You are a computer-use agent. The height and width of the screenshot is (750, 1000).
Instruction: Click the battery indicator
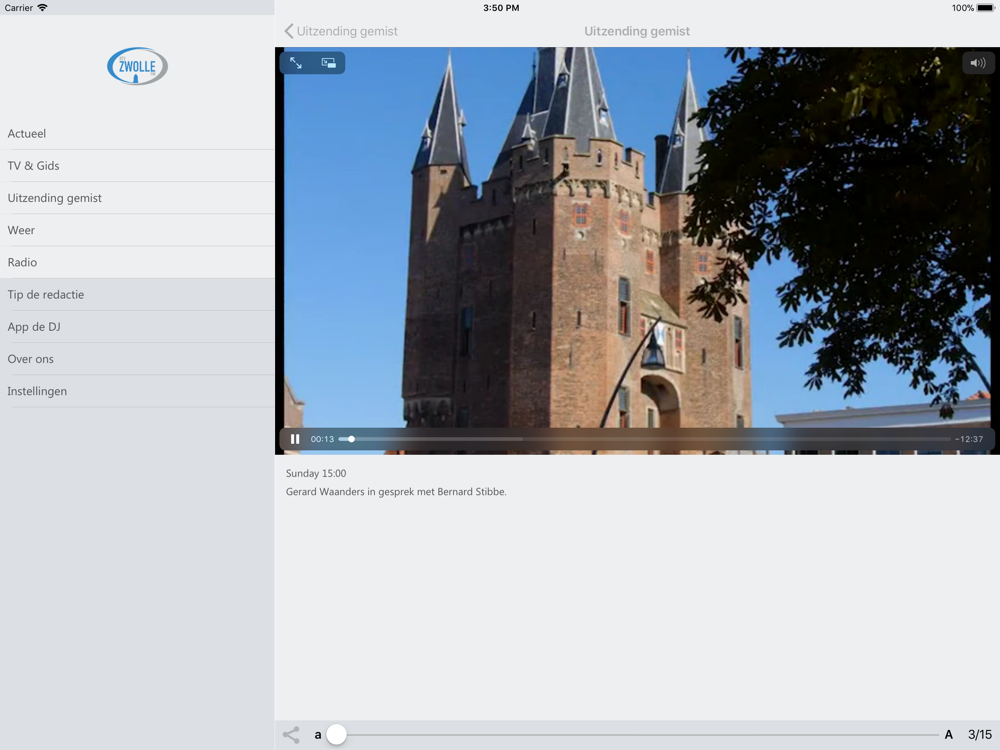click(x=986, y=8)
